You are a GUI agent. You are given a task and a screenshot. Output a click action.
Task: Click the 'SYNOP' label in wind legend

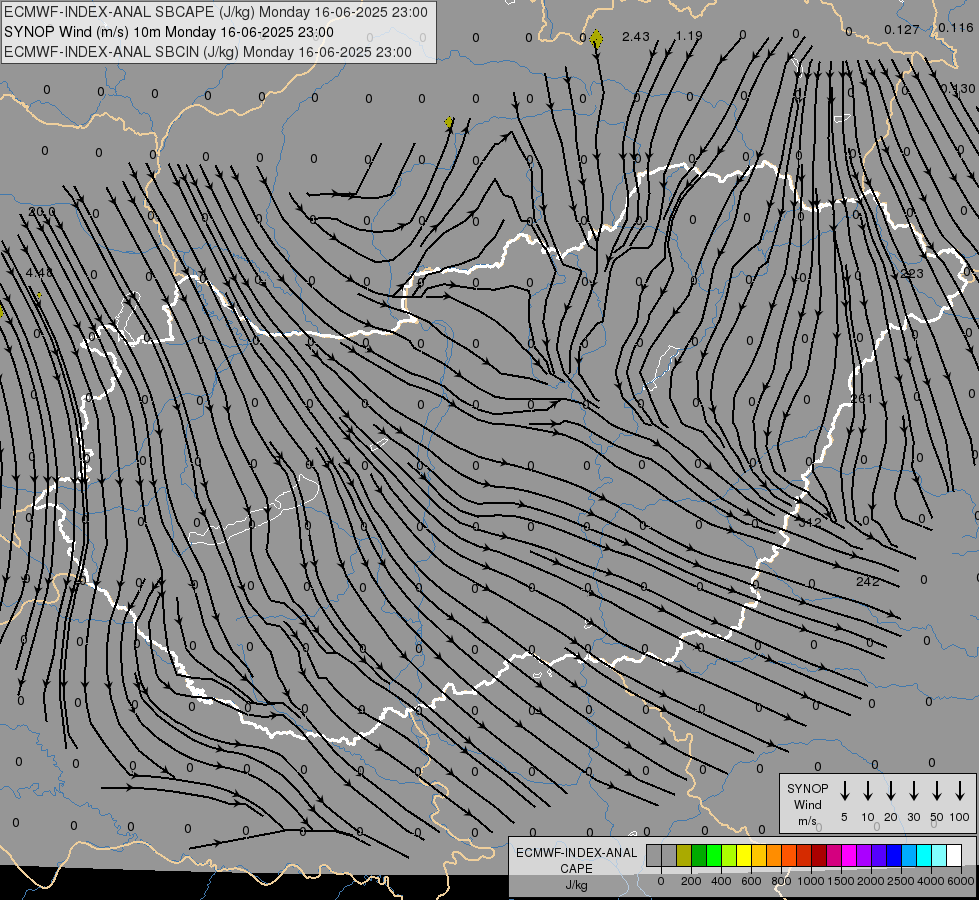point(807,788)
